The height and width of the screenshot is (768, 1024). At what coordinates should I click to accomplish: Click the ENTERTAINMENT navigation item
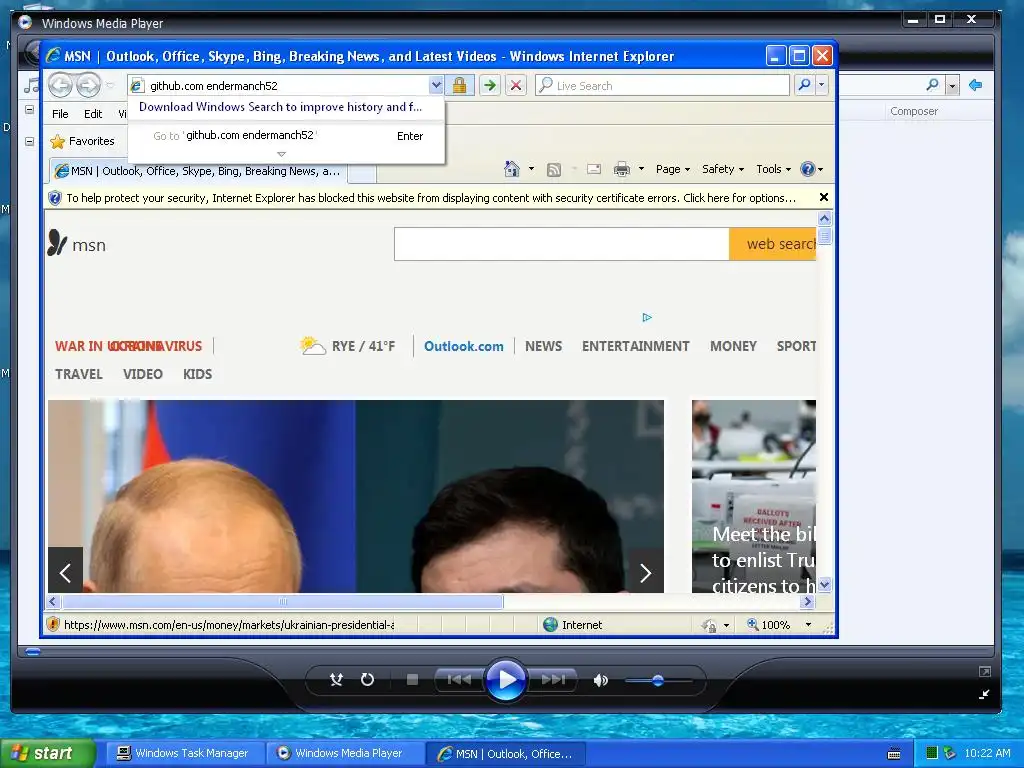pyautogui.click(x=635, y=346)
